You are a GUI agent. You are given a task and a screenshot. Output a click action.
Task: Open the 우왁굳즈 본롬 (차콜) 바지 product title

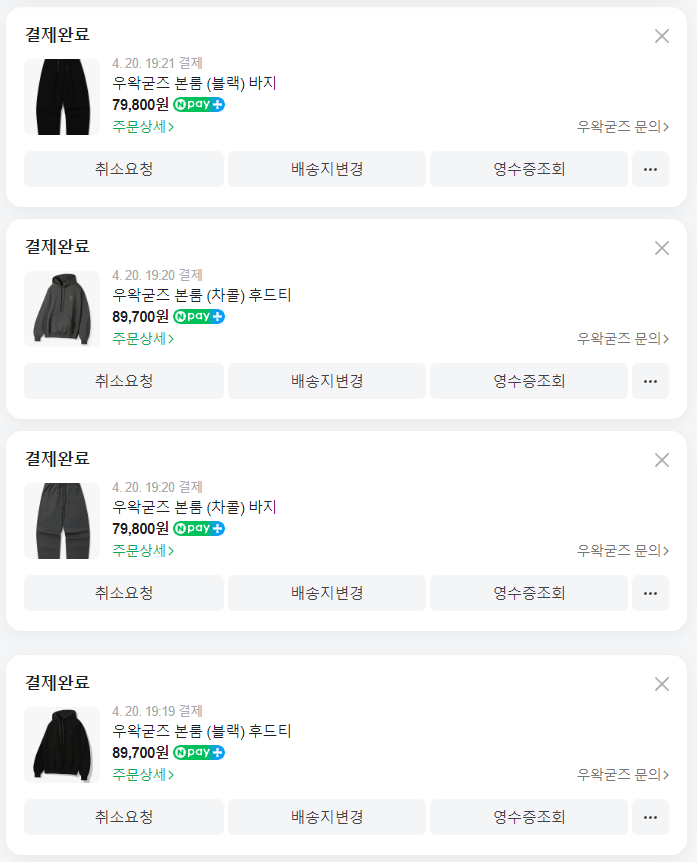pos(194,507)
